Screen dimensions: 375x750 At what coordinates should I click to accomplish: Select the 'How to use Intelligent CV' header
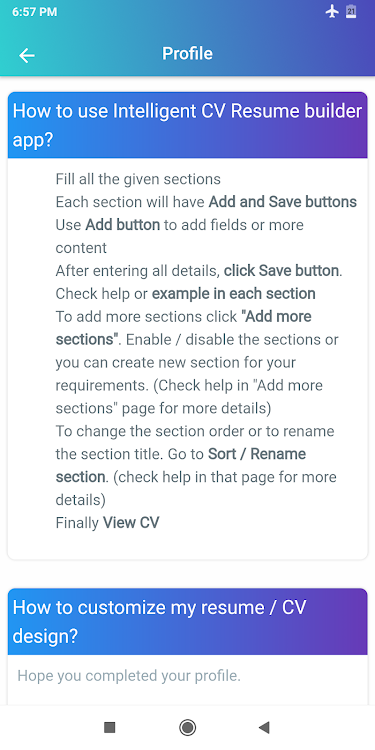point(188,125)
